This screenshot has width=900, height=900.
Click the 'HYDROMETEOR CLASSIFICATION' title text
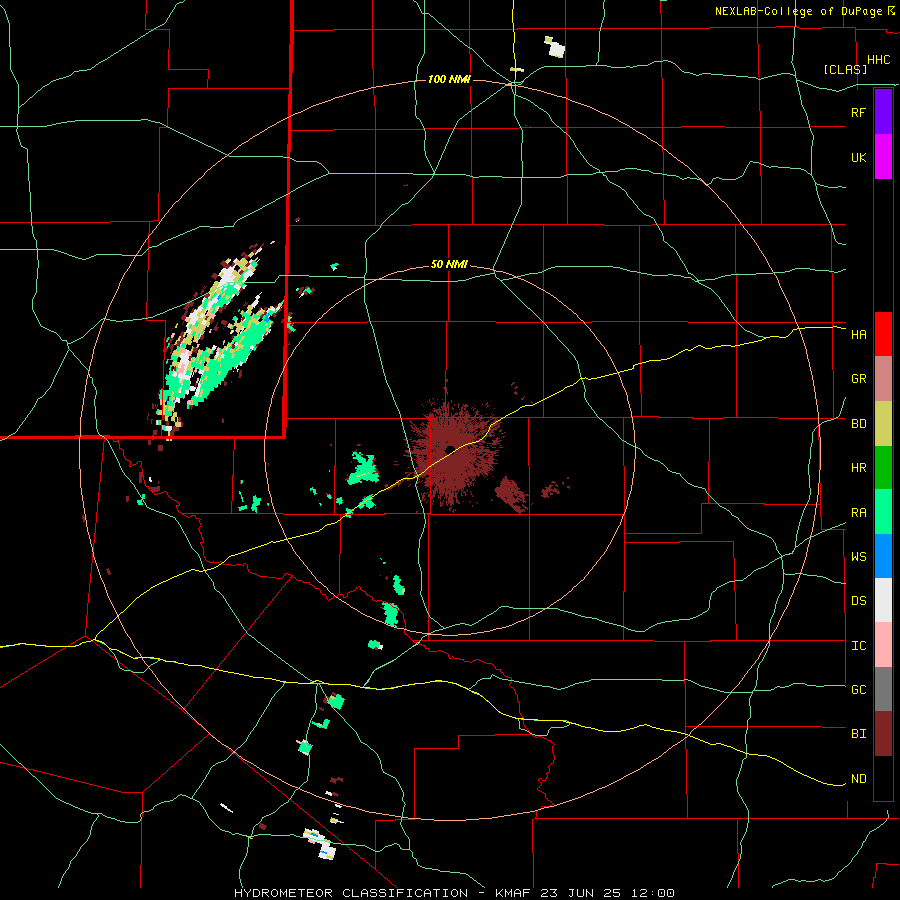pyautogui.click(x=351, y=893)
